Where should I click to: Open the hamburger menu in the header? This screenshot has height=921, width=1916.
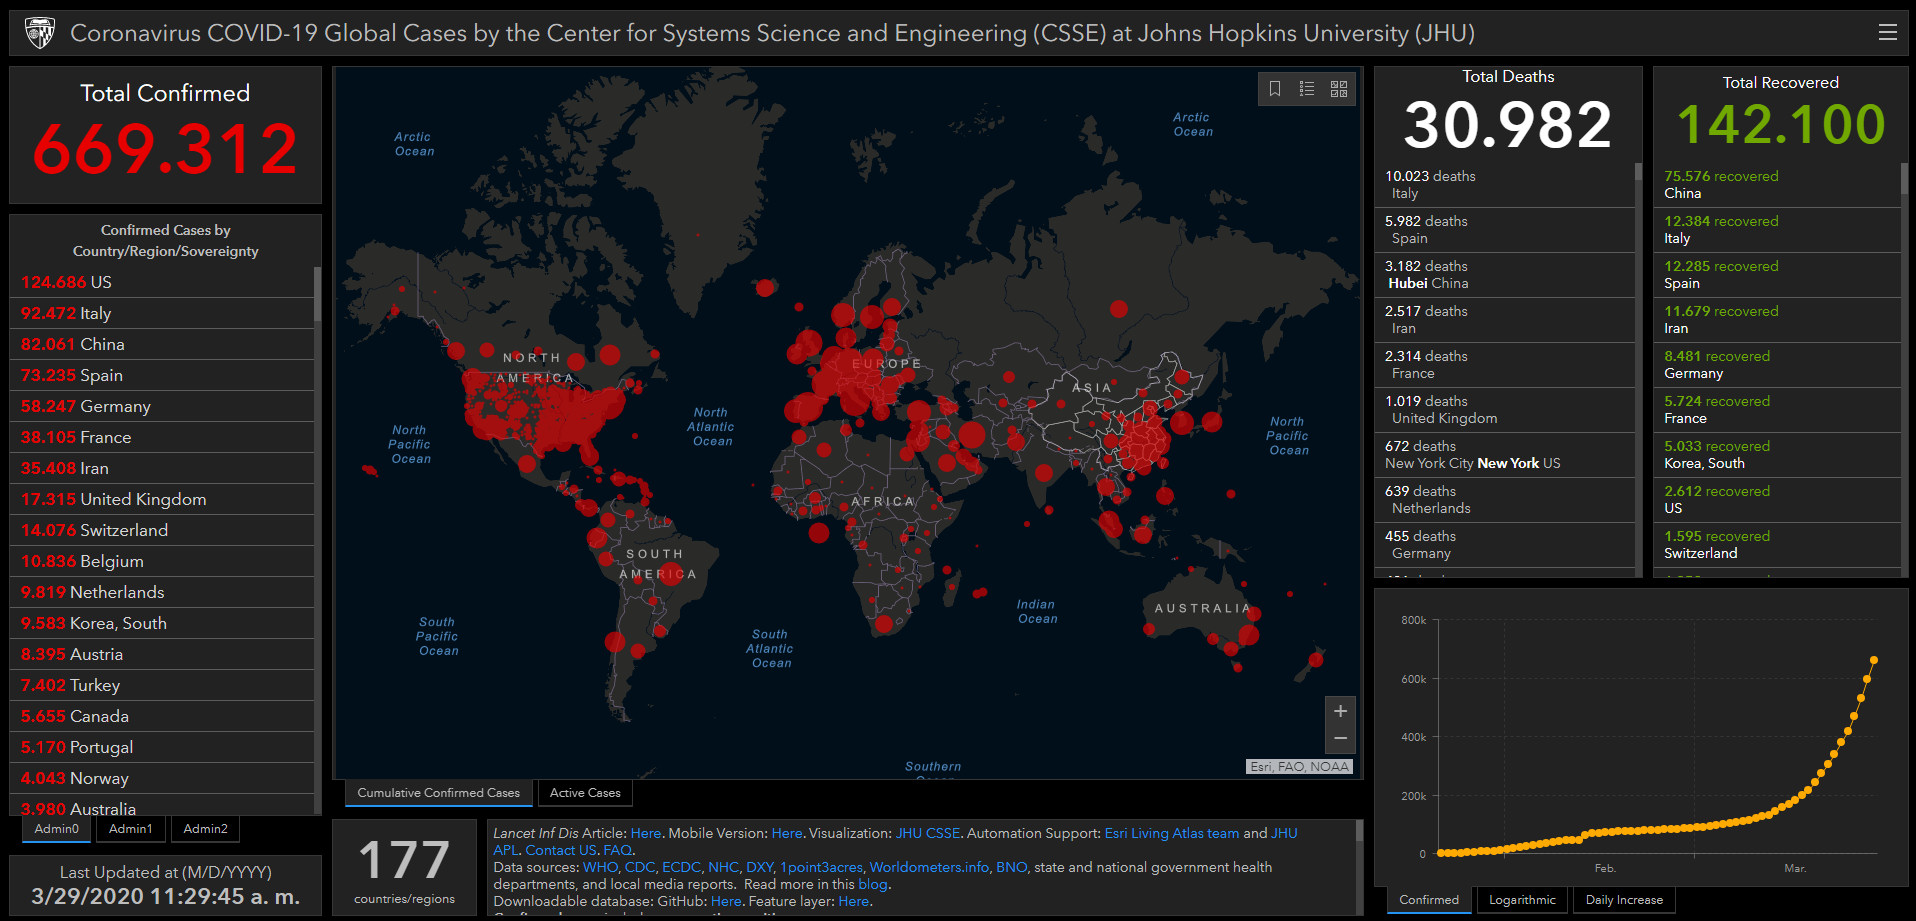pyautogui.click(x=1887, y=33)
